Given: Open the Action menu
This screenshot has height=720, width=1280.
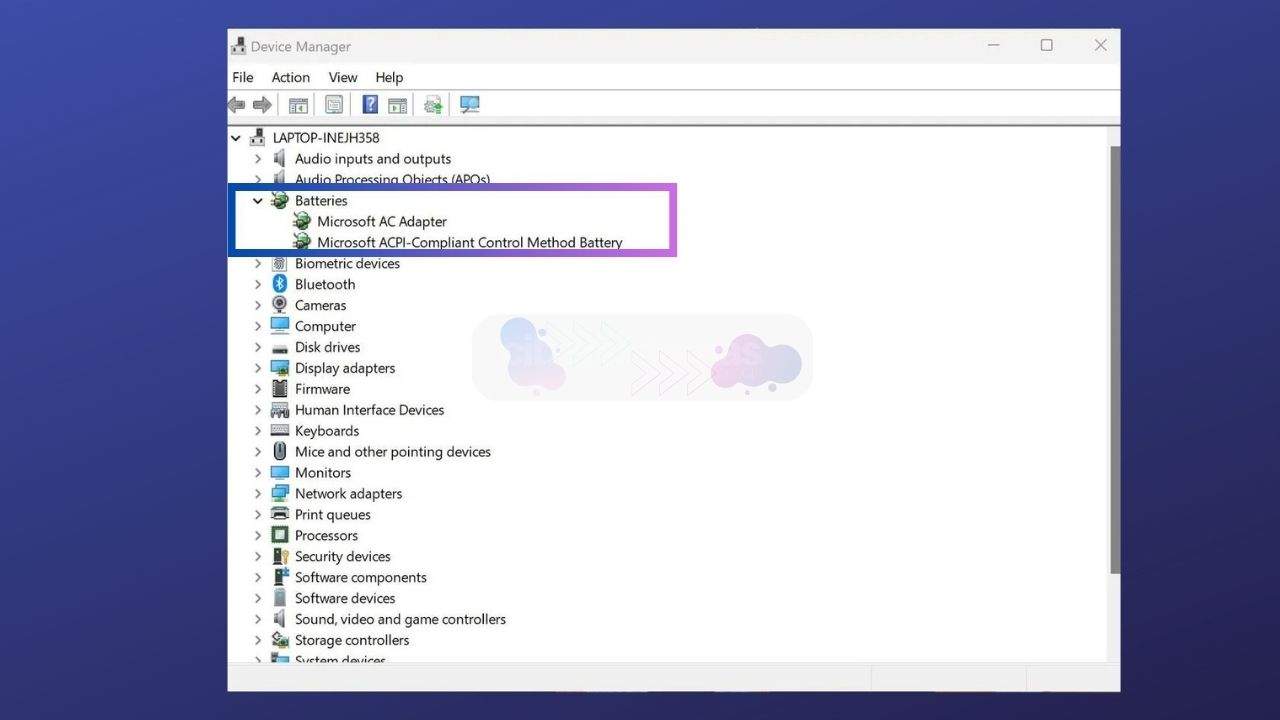Looking at the screenshot, I should point(291,77).
